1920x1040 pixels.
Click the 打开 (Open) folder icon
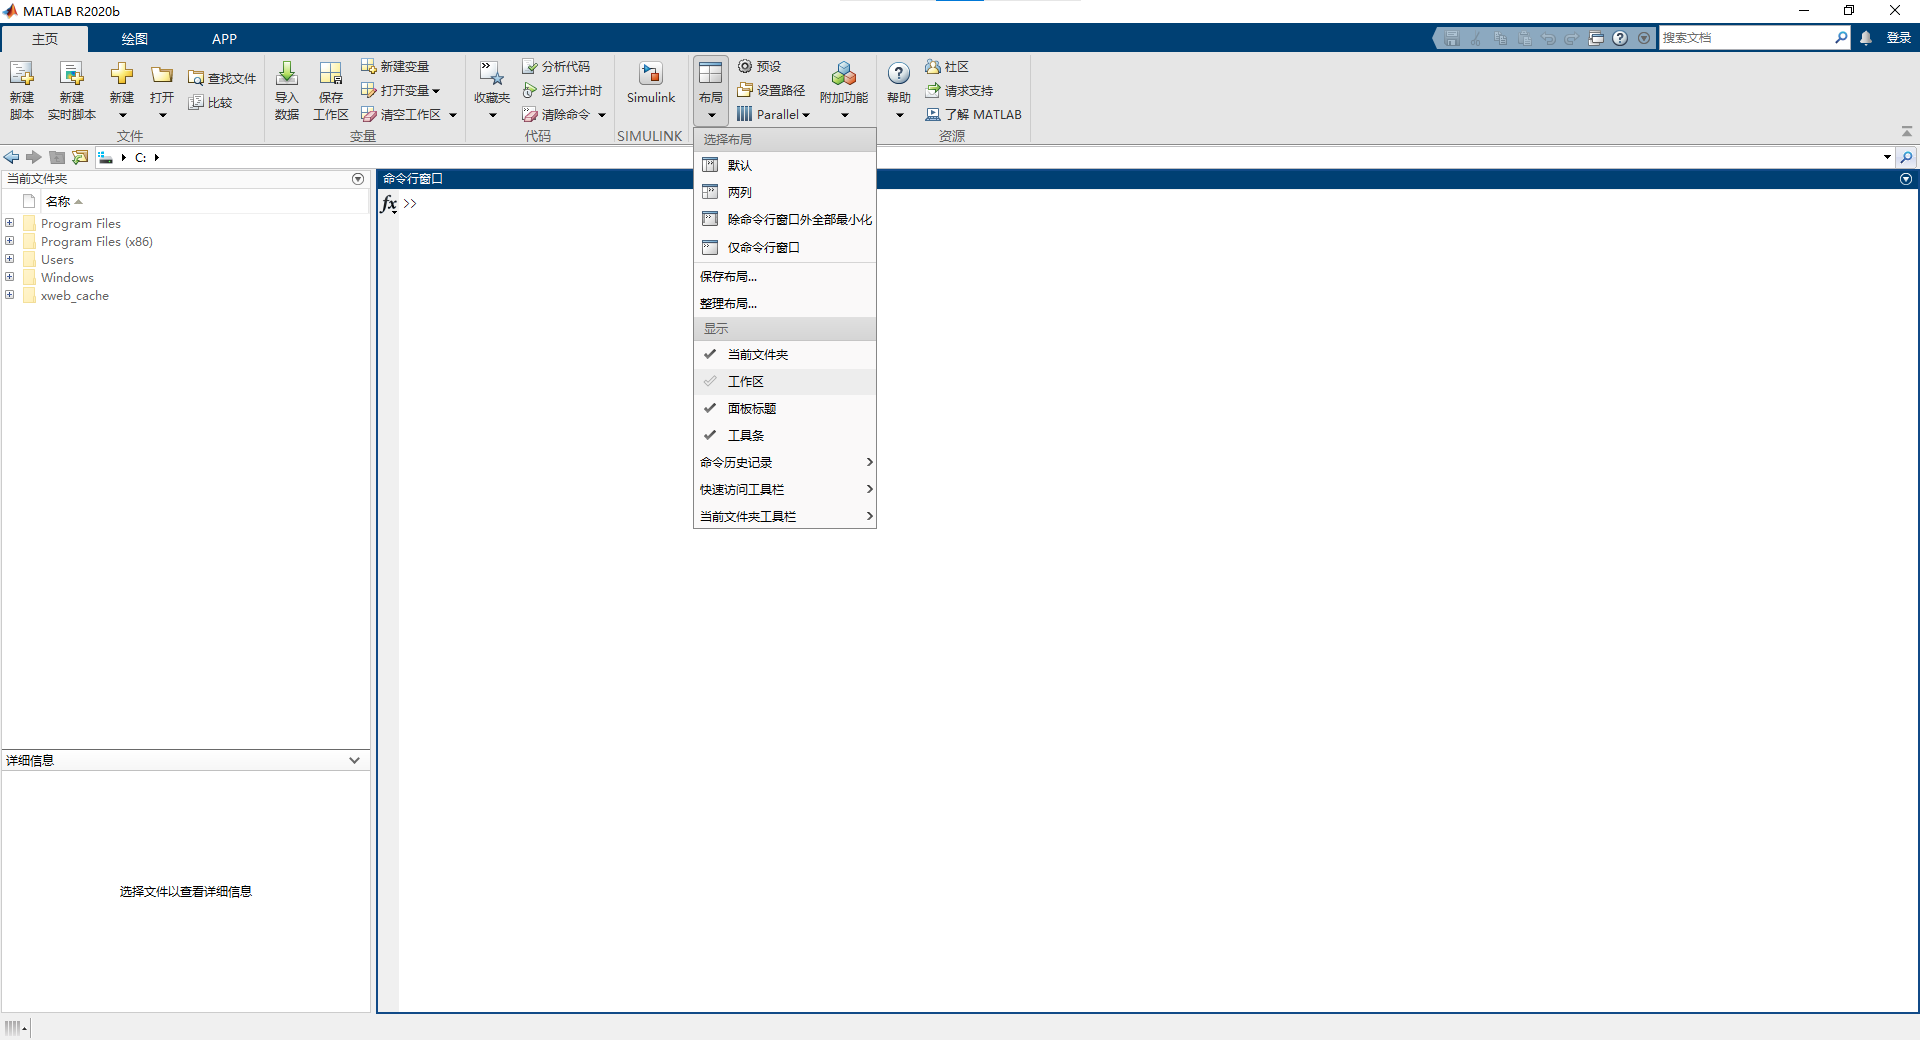coord(162,75)
